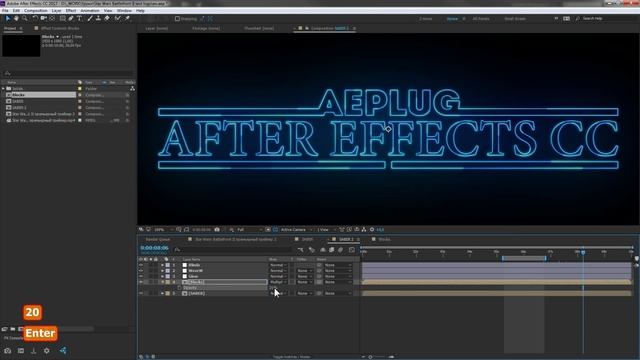This screenshot has height=360, width=640.
Task: Open parent dropdown for layer 5 SABER
Action: [x=338, y=293]
